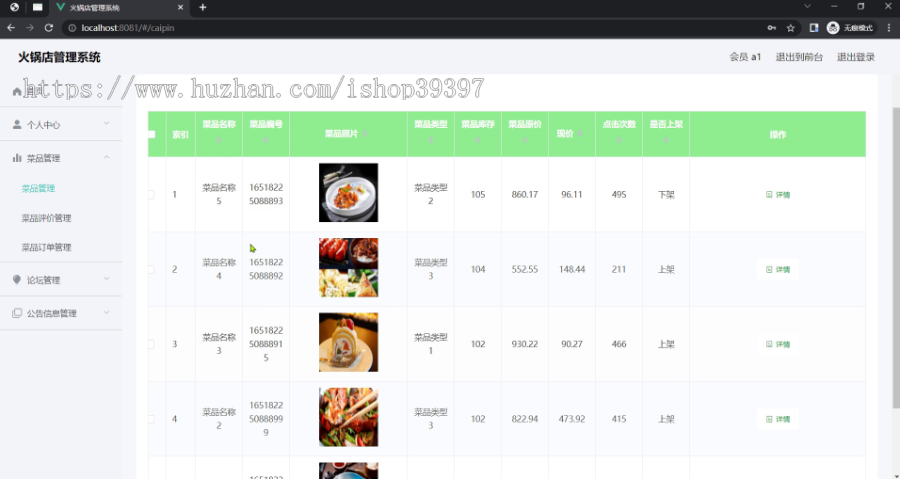
Task: Collapse the 菜品管理 group chevron
Action: click(x=106, y=157)
